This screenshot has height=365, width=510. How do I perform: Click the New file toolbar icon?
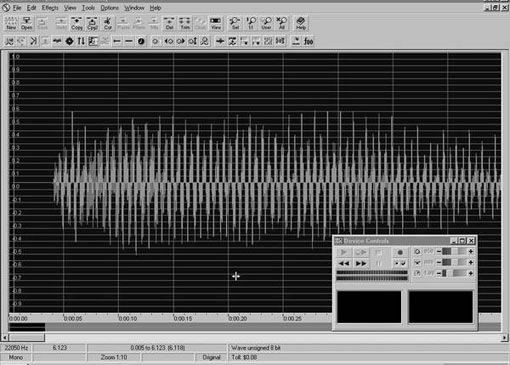tap(11, 23)
